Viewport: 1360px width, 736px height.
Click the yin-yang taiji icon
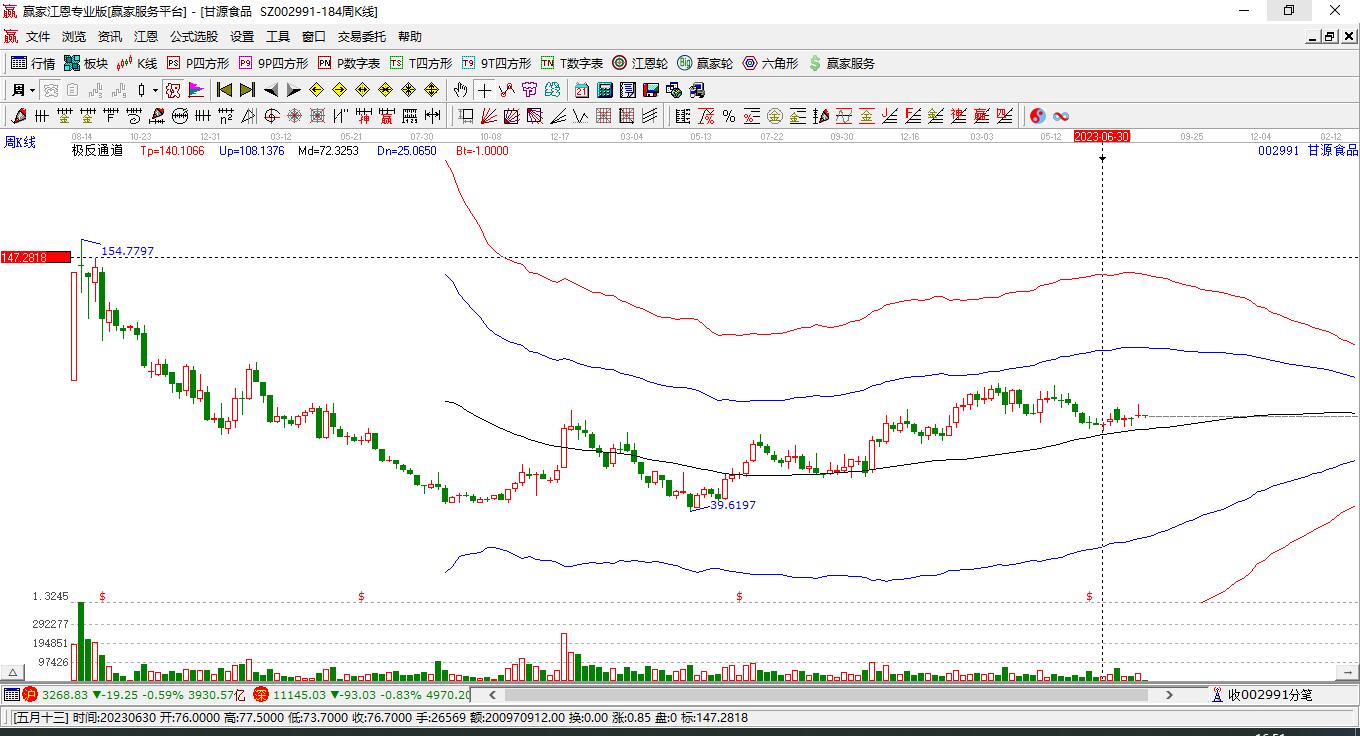click(1038, 116)
